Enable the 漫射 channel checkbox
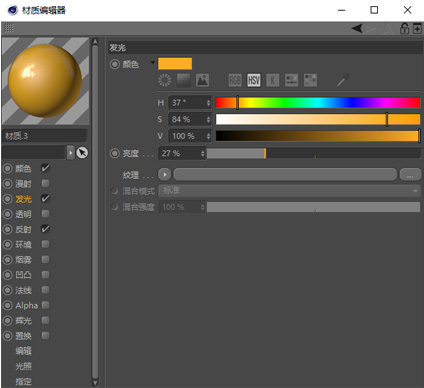The height and width of the screenshot is (388, 424). click(45, 183)
